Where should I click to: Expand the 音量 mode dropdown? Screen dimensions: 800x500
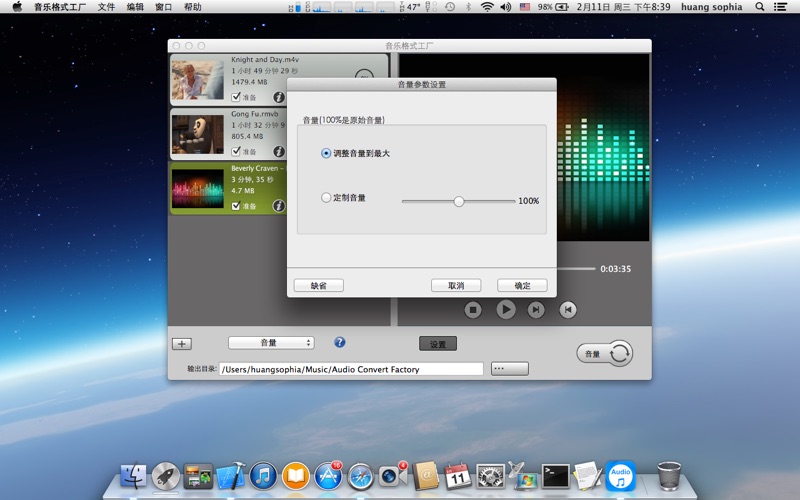(271, 343)
